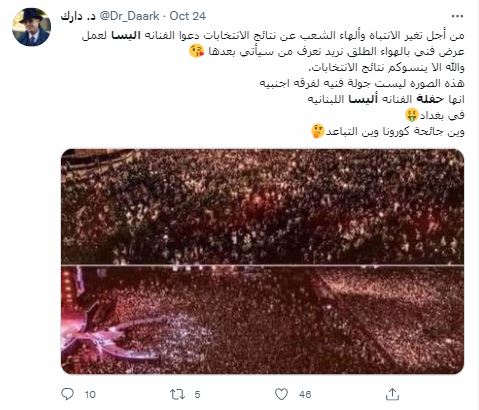View the retweet count 5
Screen dimensions: 479x410
[197, 395]
